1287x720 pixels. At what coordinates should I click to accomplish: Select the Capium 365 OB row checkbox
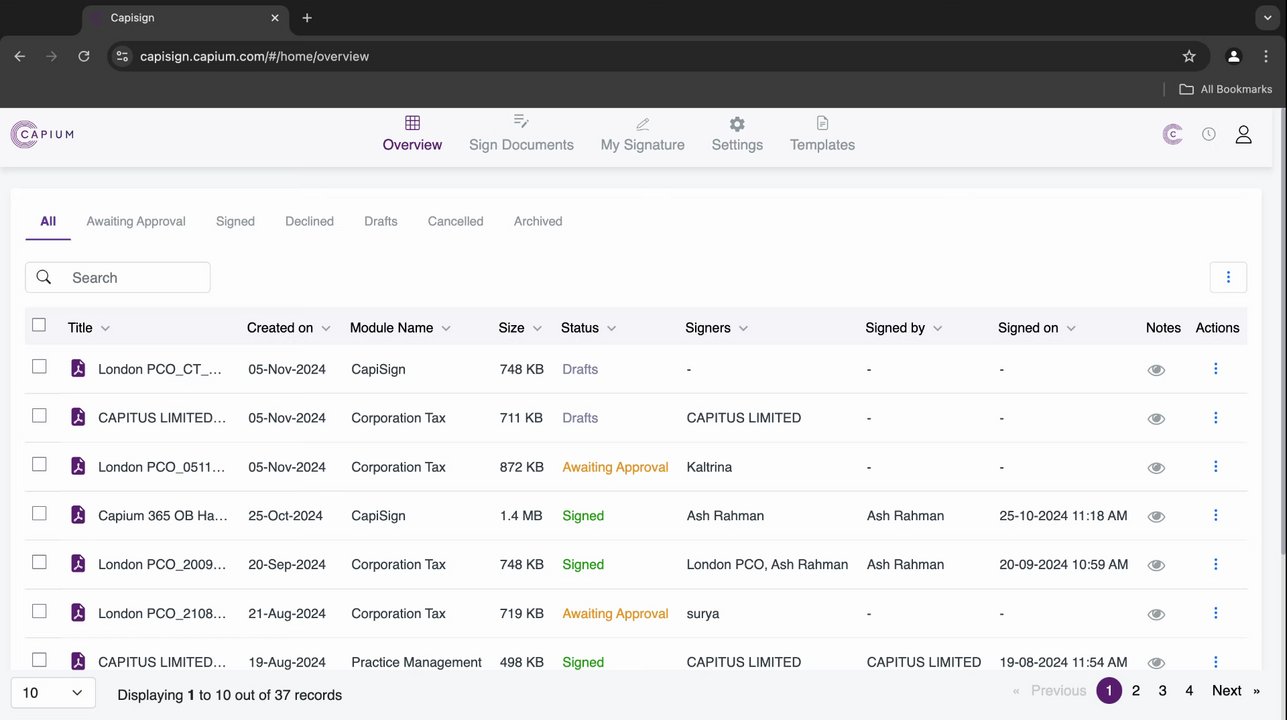pos(39,514)
